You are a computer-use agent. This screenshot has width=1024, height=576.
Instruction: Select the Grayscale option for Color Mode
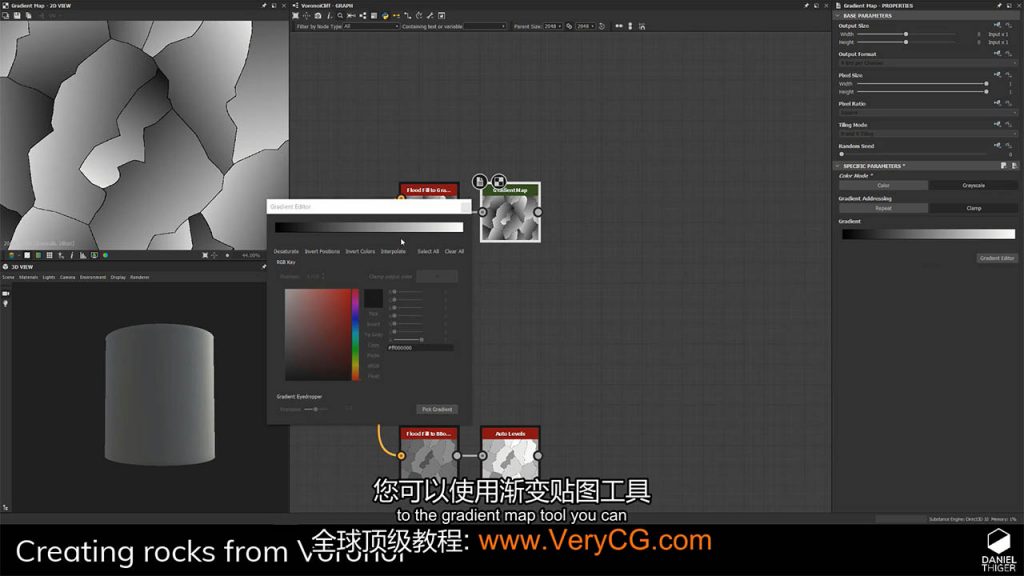pos(973,185)
